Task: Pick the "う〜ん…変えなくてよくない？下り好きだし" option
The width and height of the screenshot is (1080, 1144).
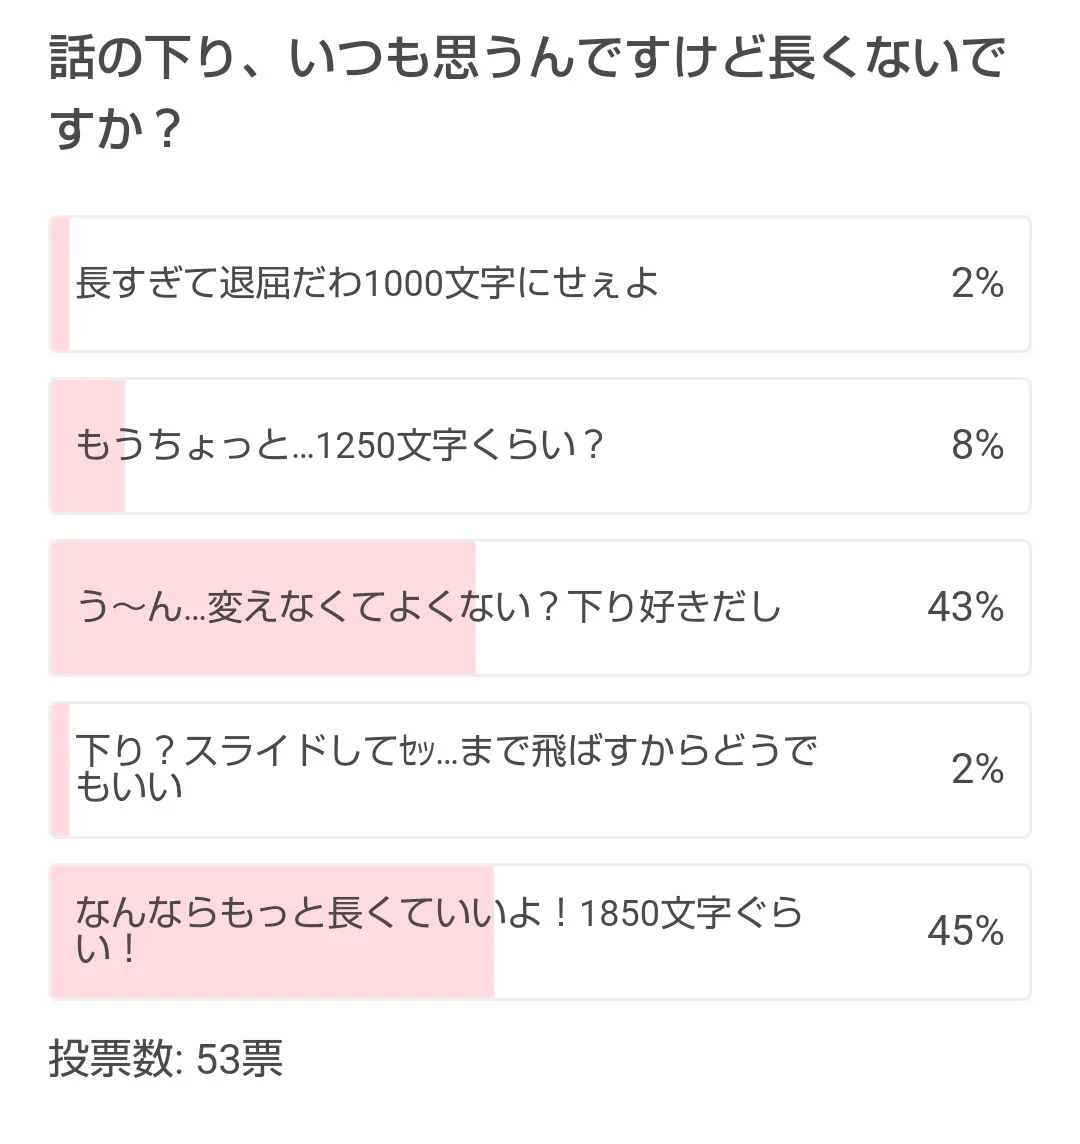Action: [x=428, y=608]
